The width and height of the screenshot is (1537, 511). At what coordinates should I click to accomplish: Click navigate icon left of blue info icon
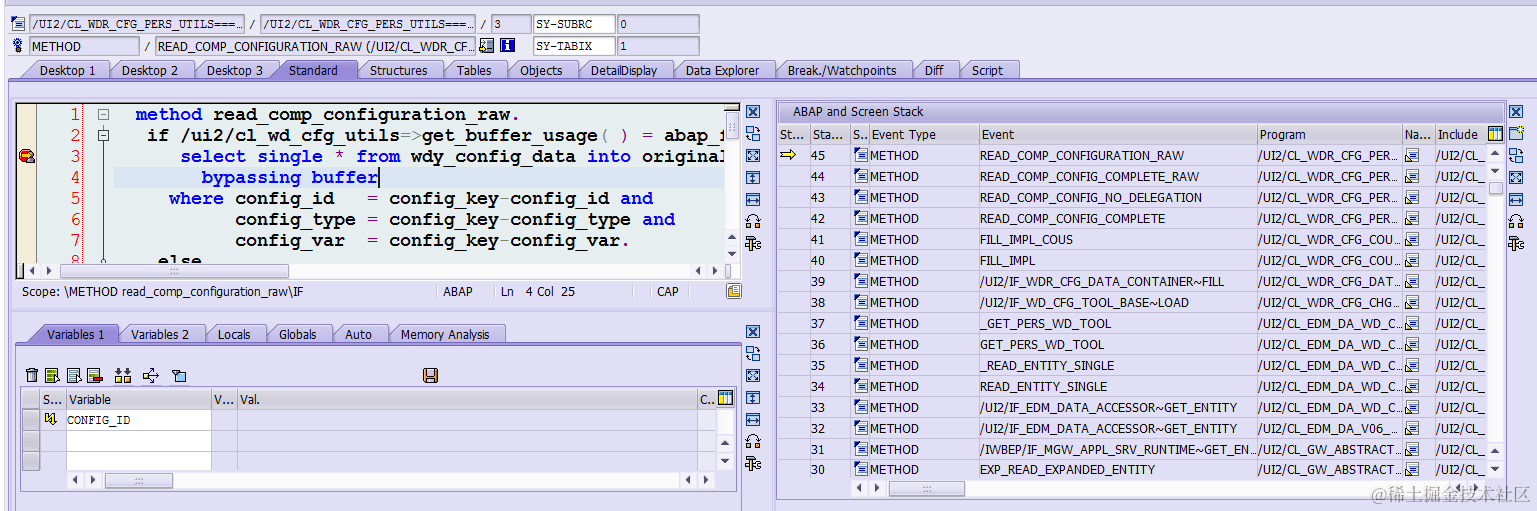tap(487, 46)
